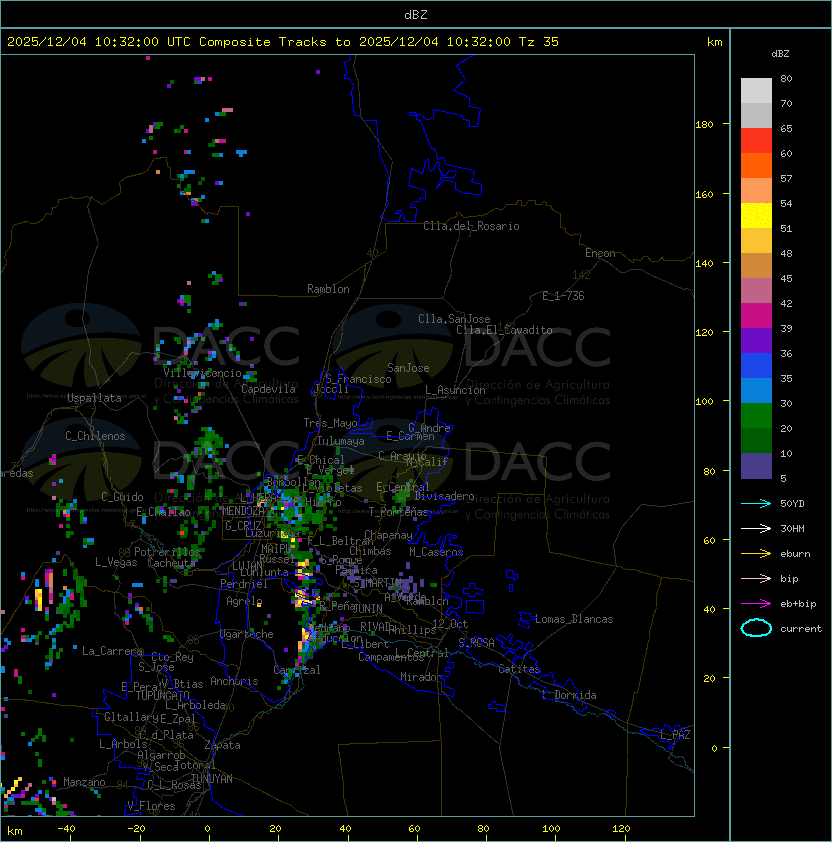Select the orange 60 dBZ color swatch
Screen dimensions: 832x842
click(756, 166)
